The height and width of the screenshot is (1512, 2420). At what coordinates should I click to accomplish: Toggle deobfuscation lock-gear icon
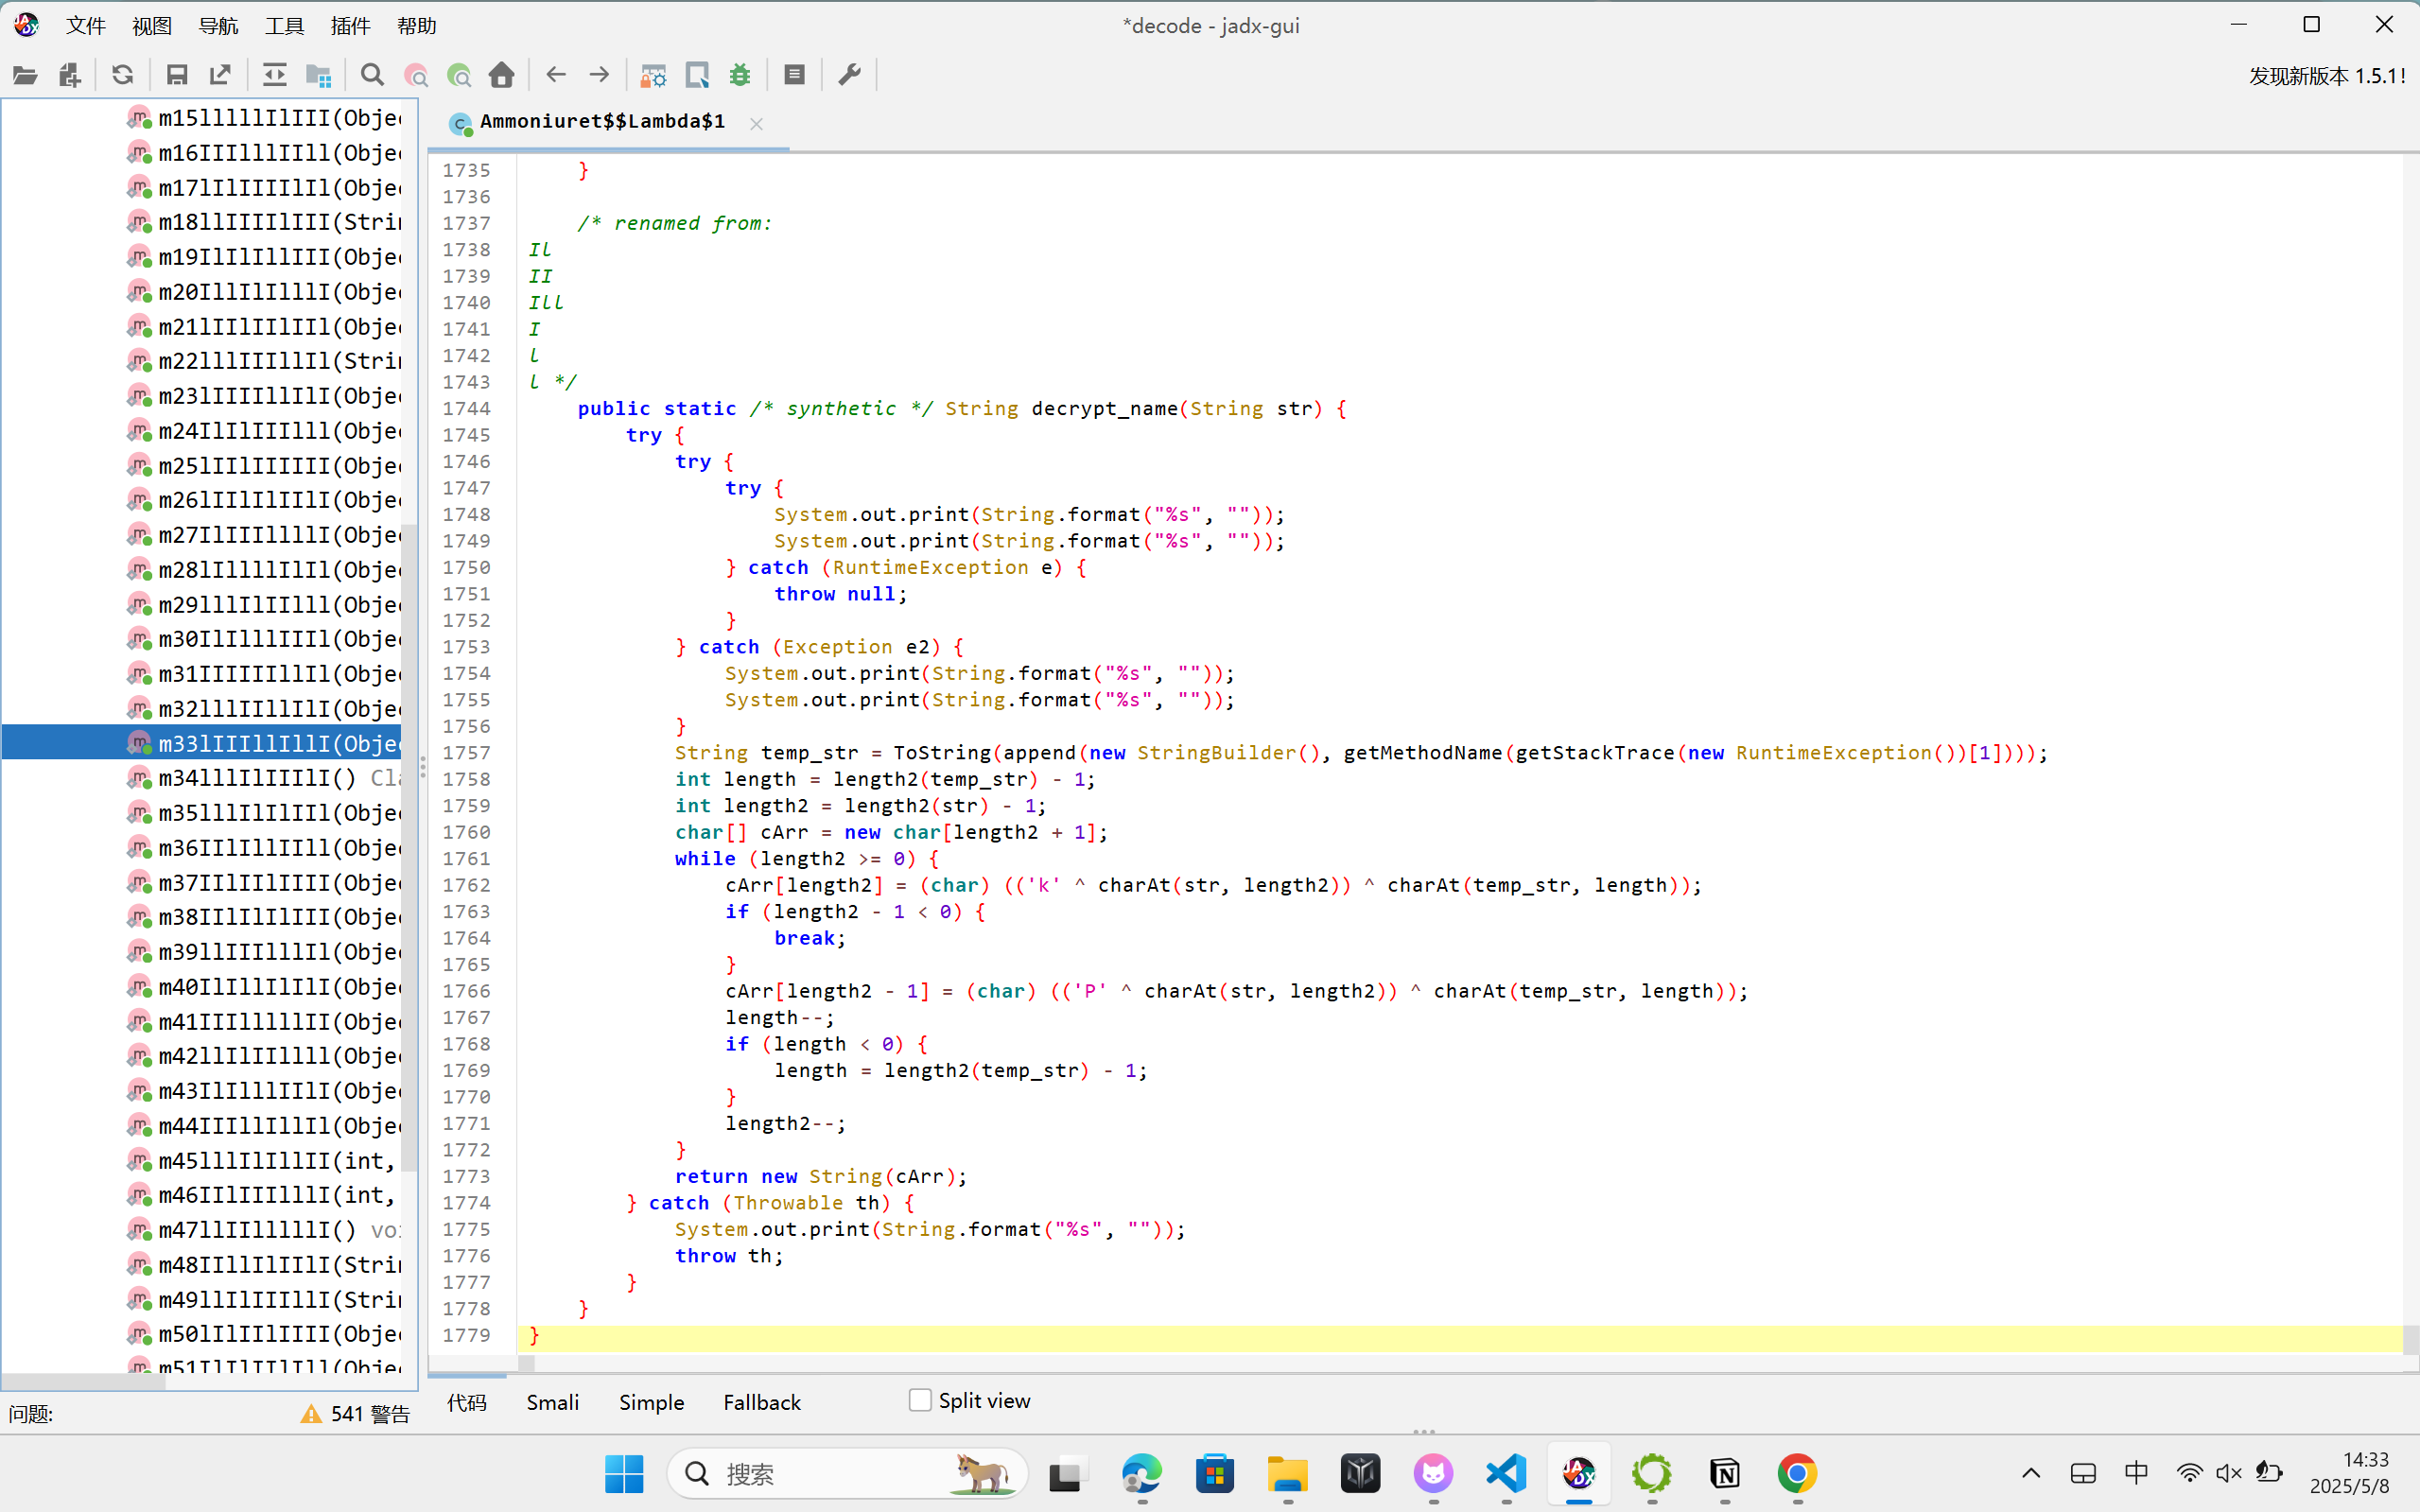(x=653, y=75)
